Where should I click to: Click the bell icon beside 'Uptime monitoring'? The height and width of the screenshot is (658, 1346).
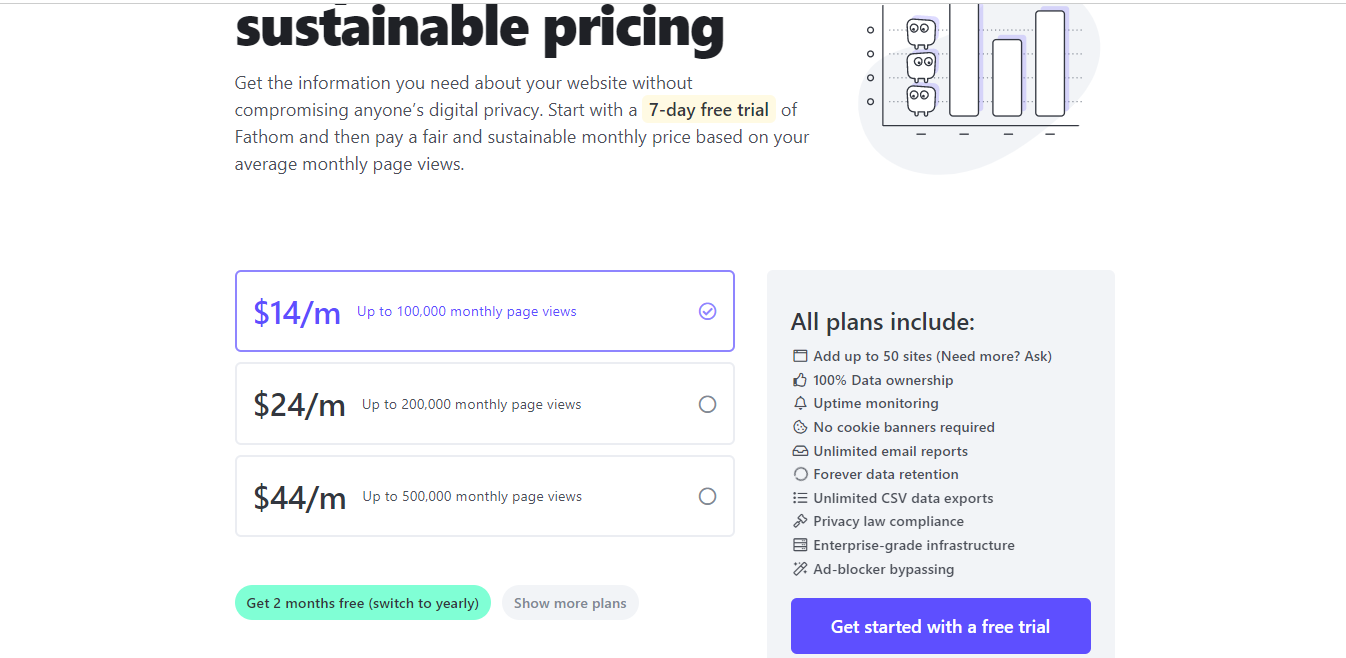click(800, 403)
